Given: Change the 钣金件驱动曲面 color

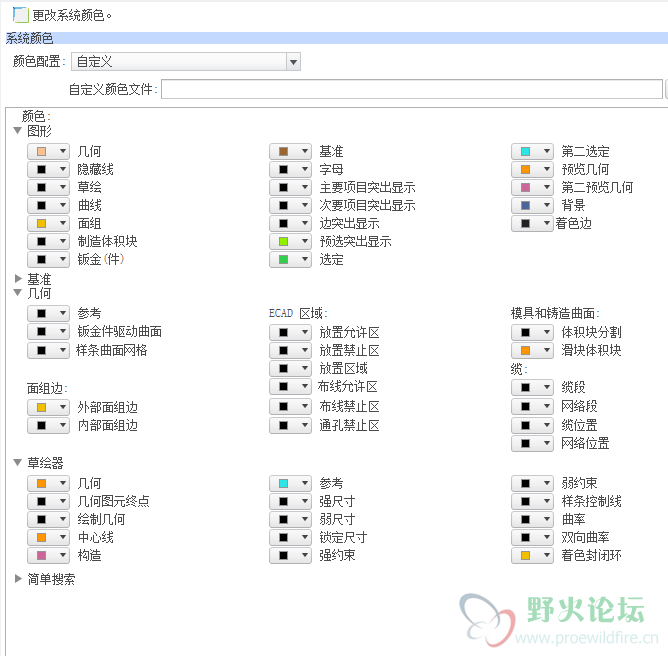Looking at the screenshot, I should point(49,331).
